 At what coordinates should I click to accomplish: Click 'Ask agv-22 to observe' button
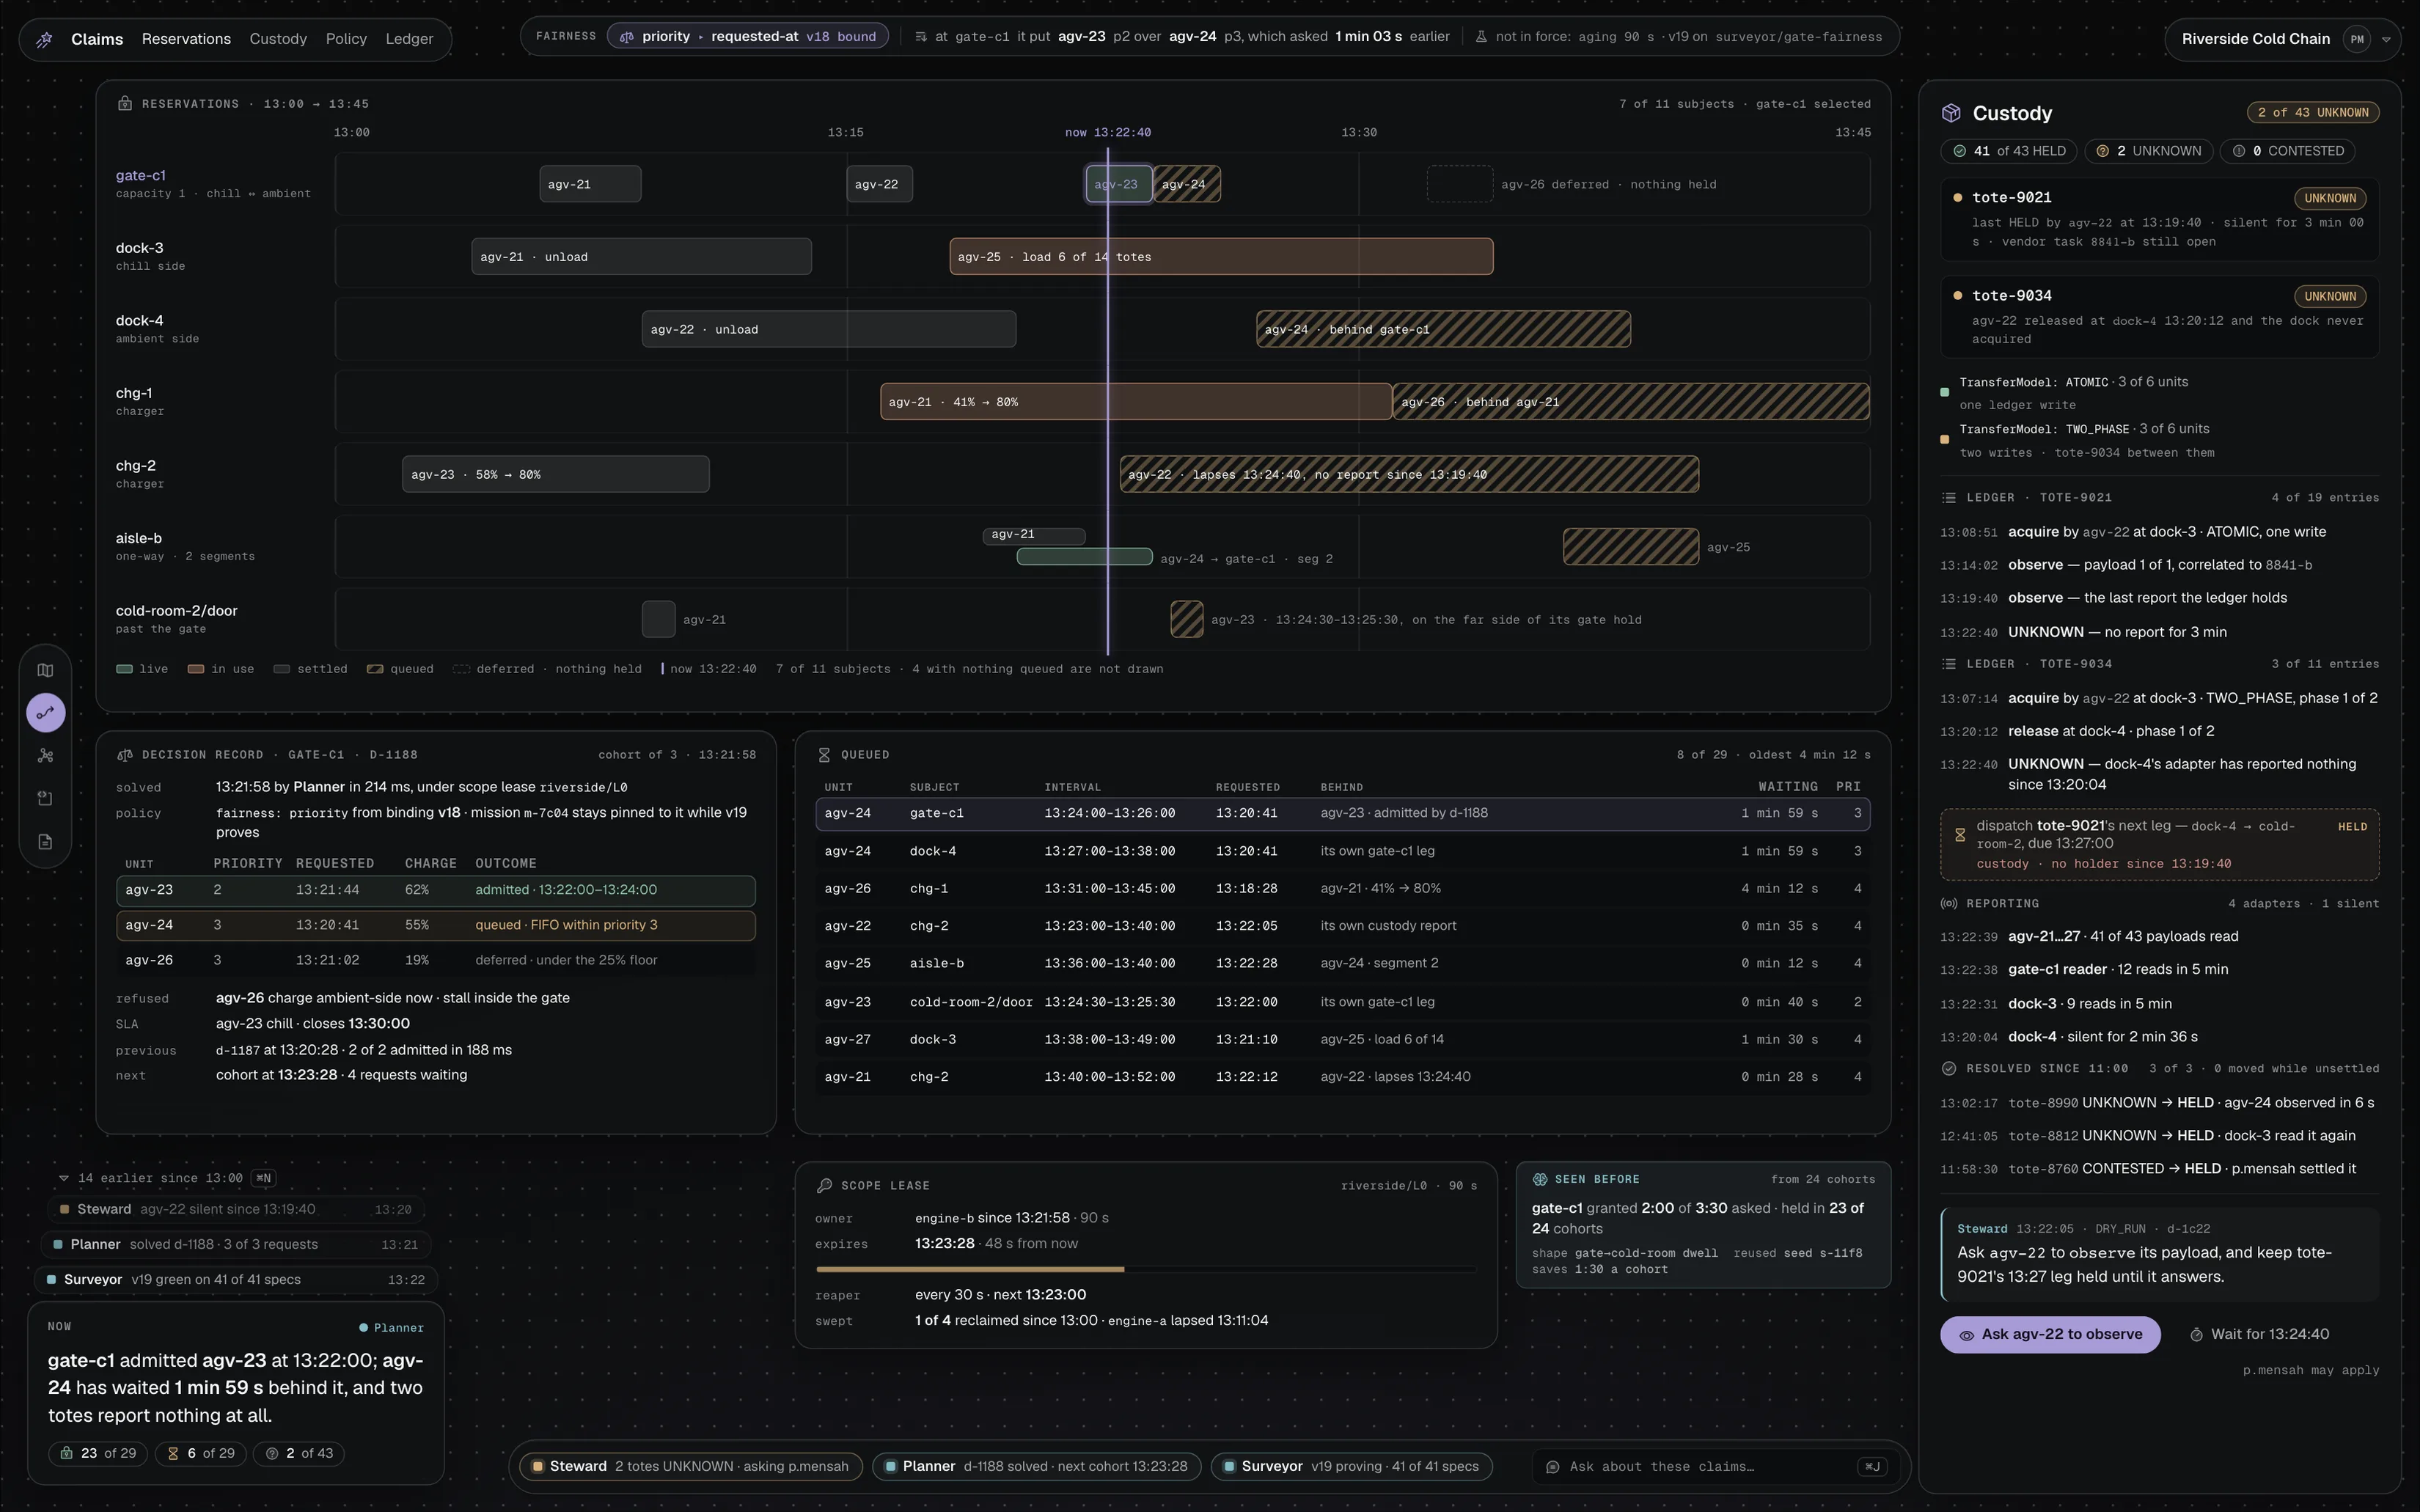(2050, 1334)
